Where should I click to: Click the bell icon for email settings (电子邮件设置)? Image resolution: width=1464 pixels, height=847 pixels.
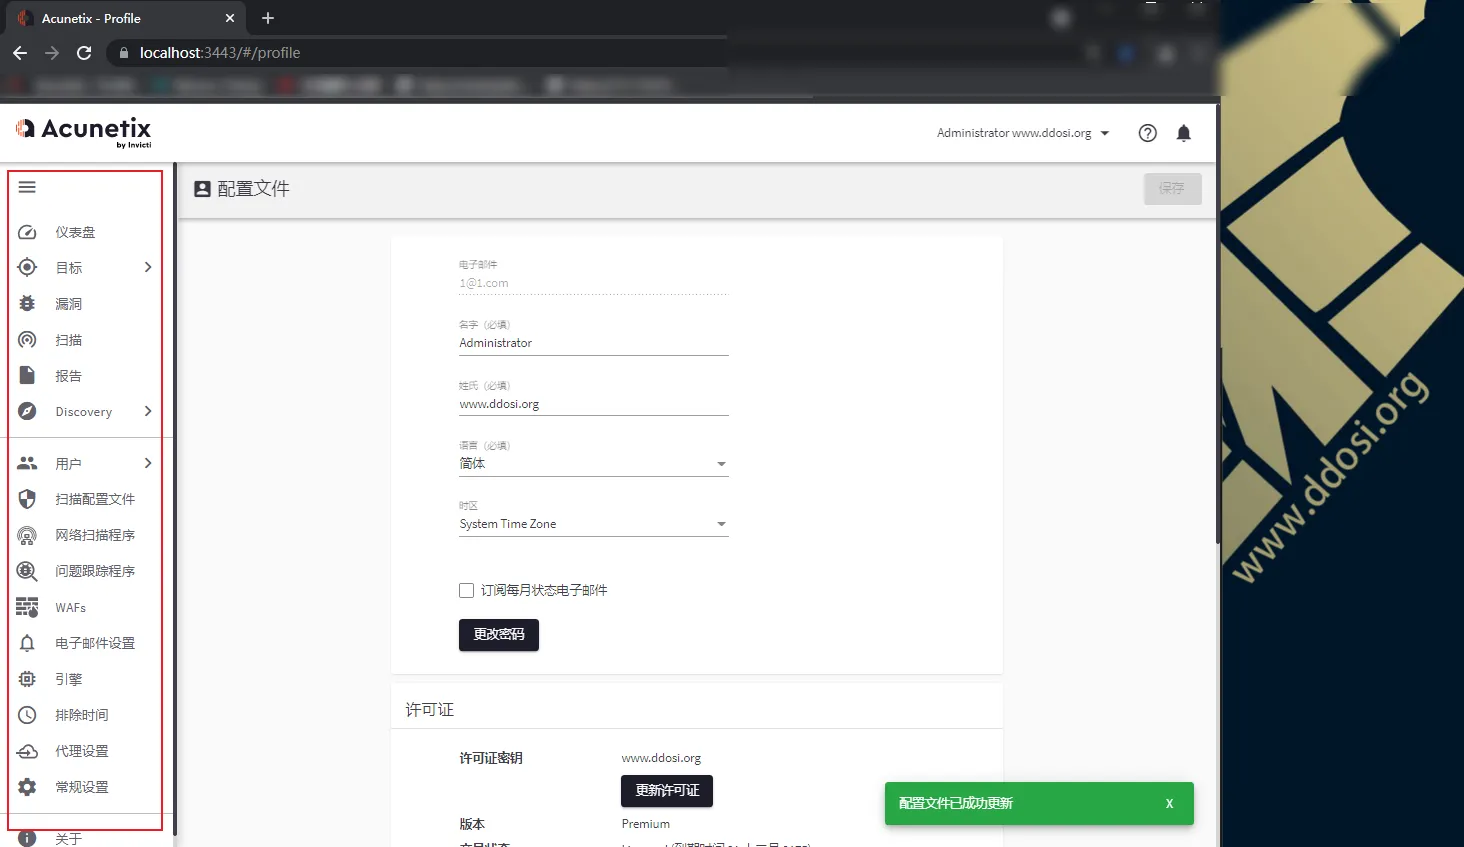tap(27, 643)
